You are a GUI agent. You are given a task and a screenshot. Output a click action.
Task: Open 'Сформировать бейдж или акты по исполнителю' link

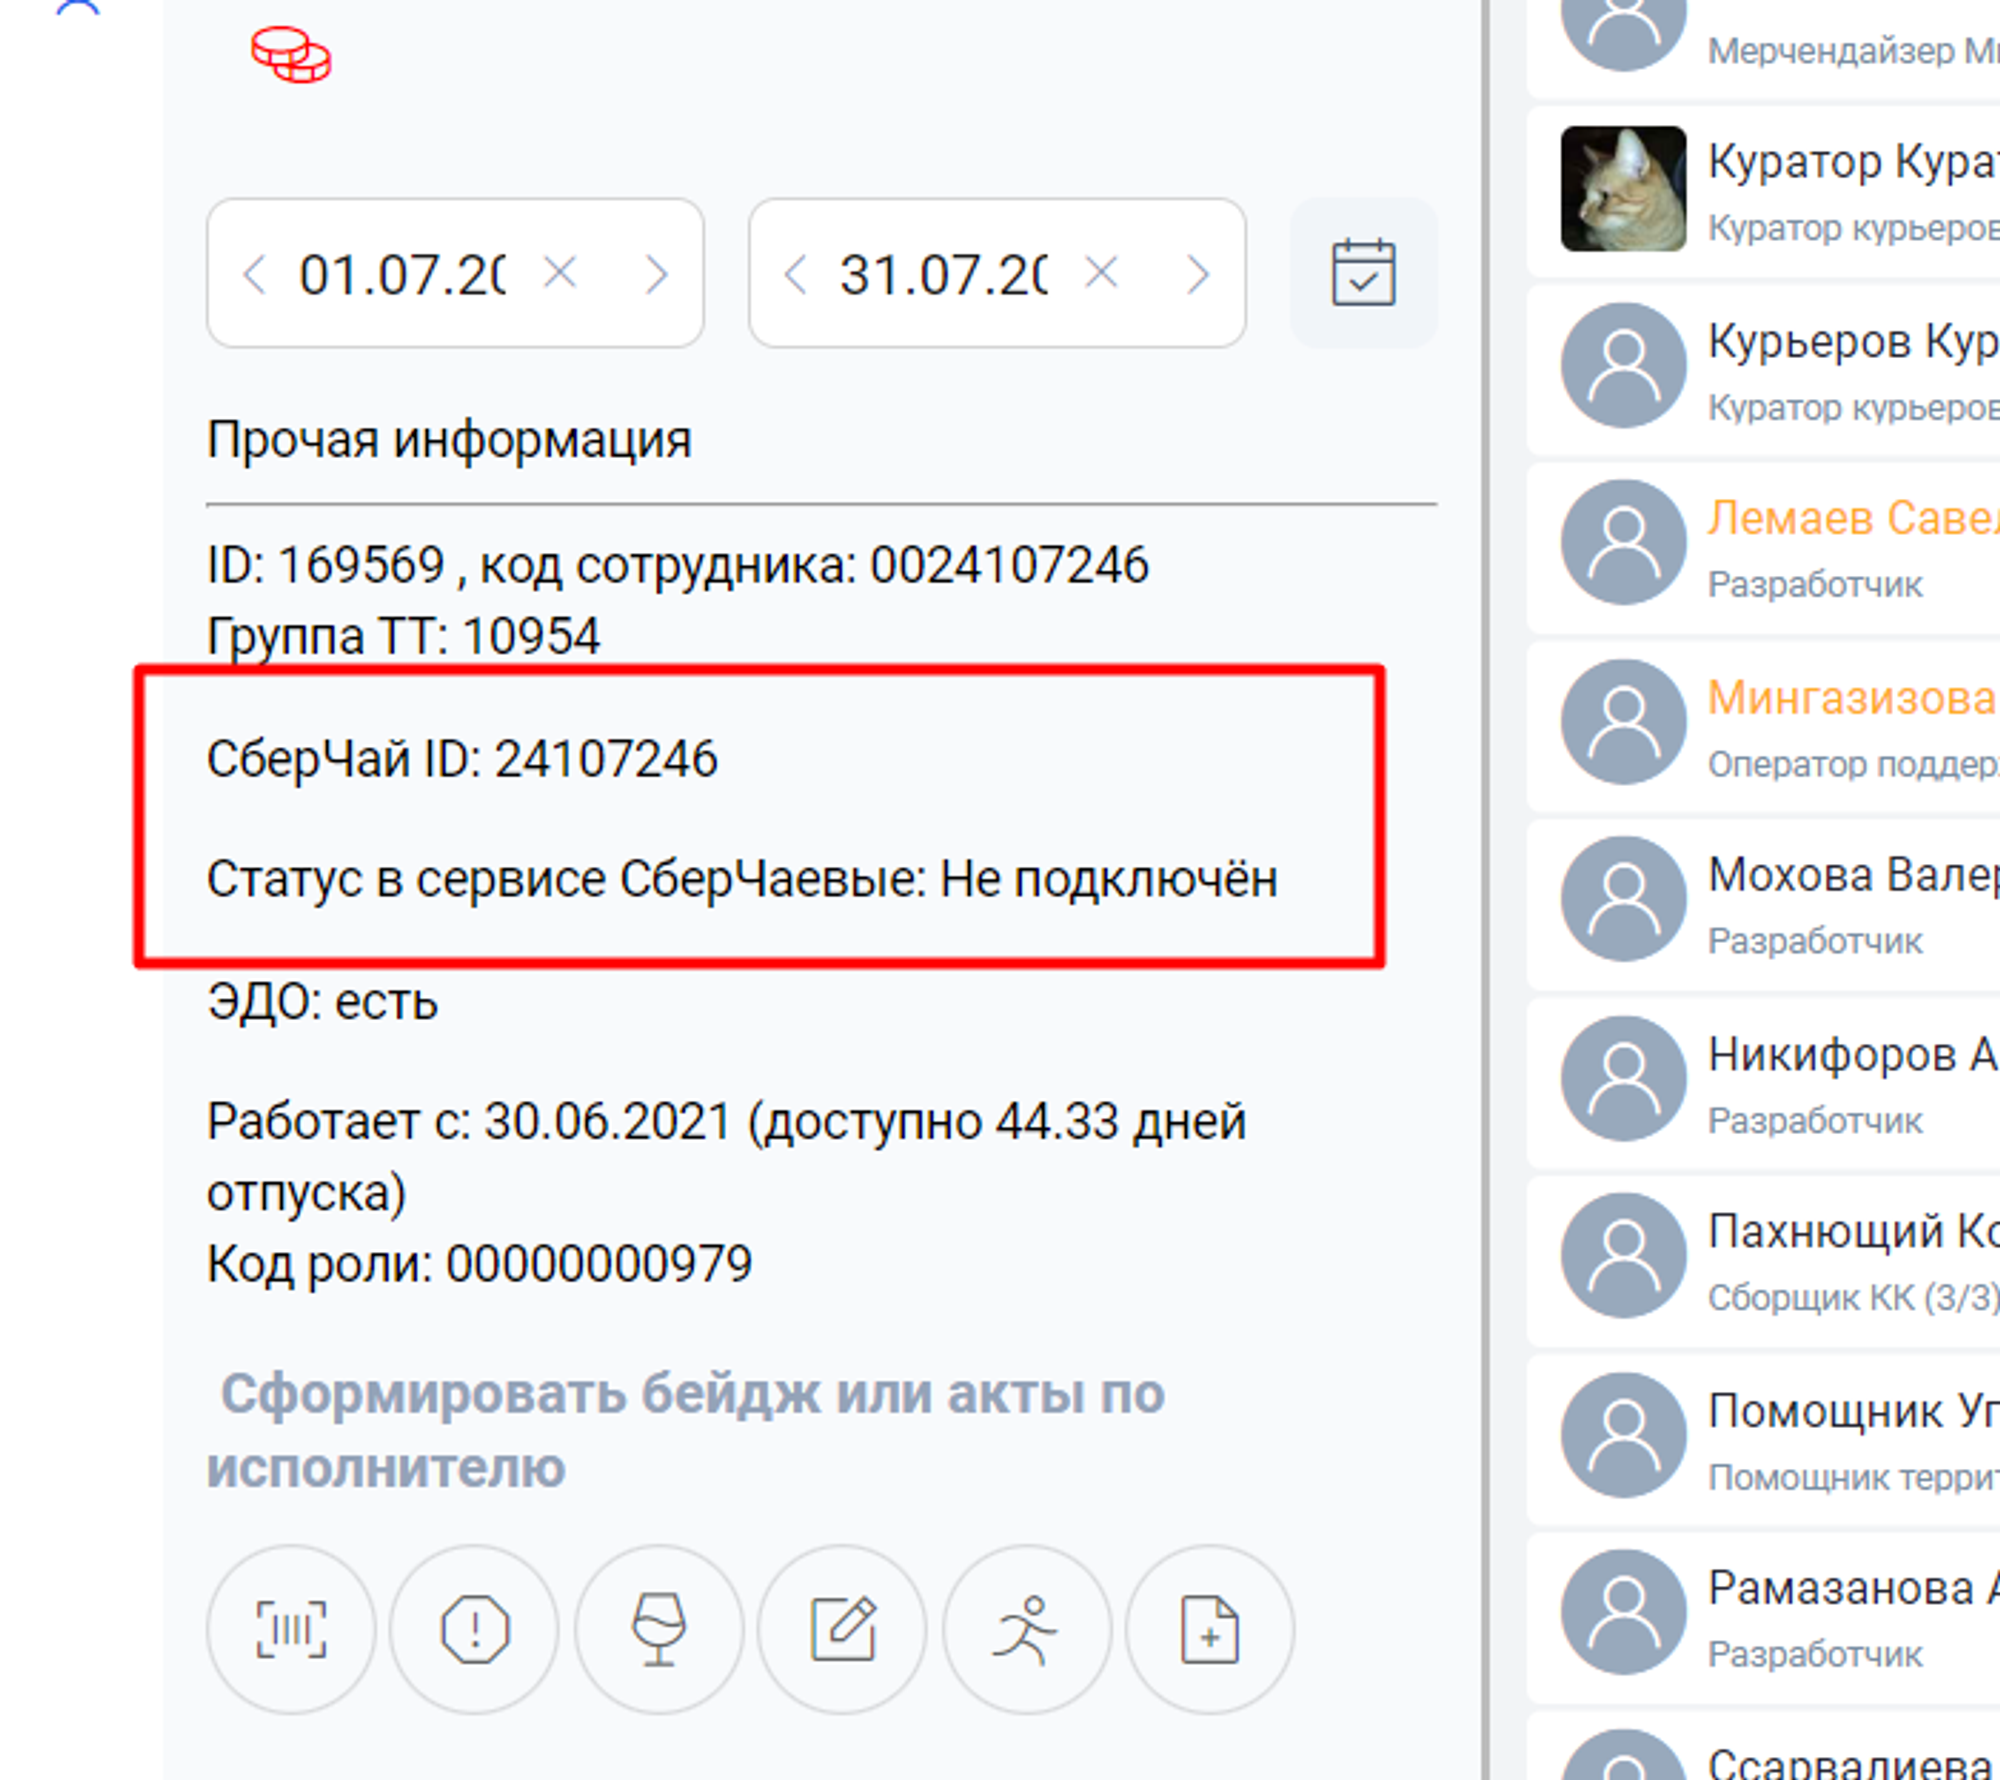click(x=686, y=1430)
